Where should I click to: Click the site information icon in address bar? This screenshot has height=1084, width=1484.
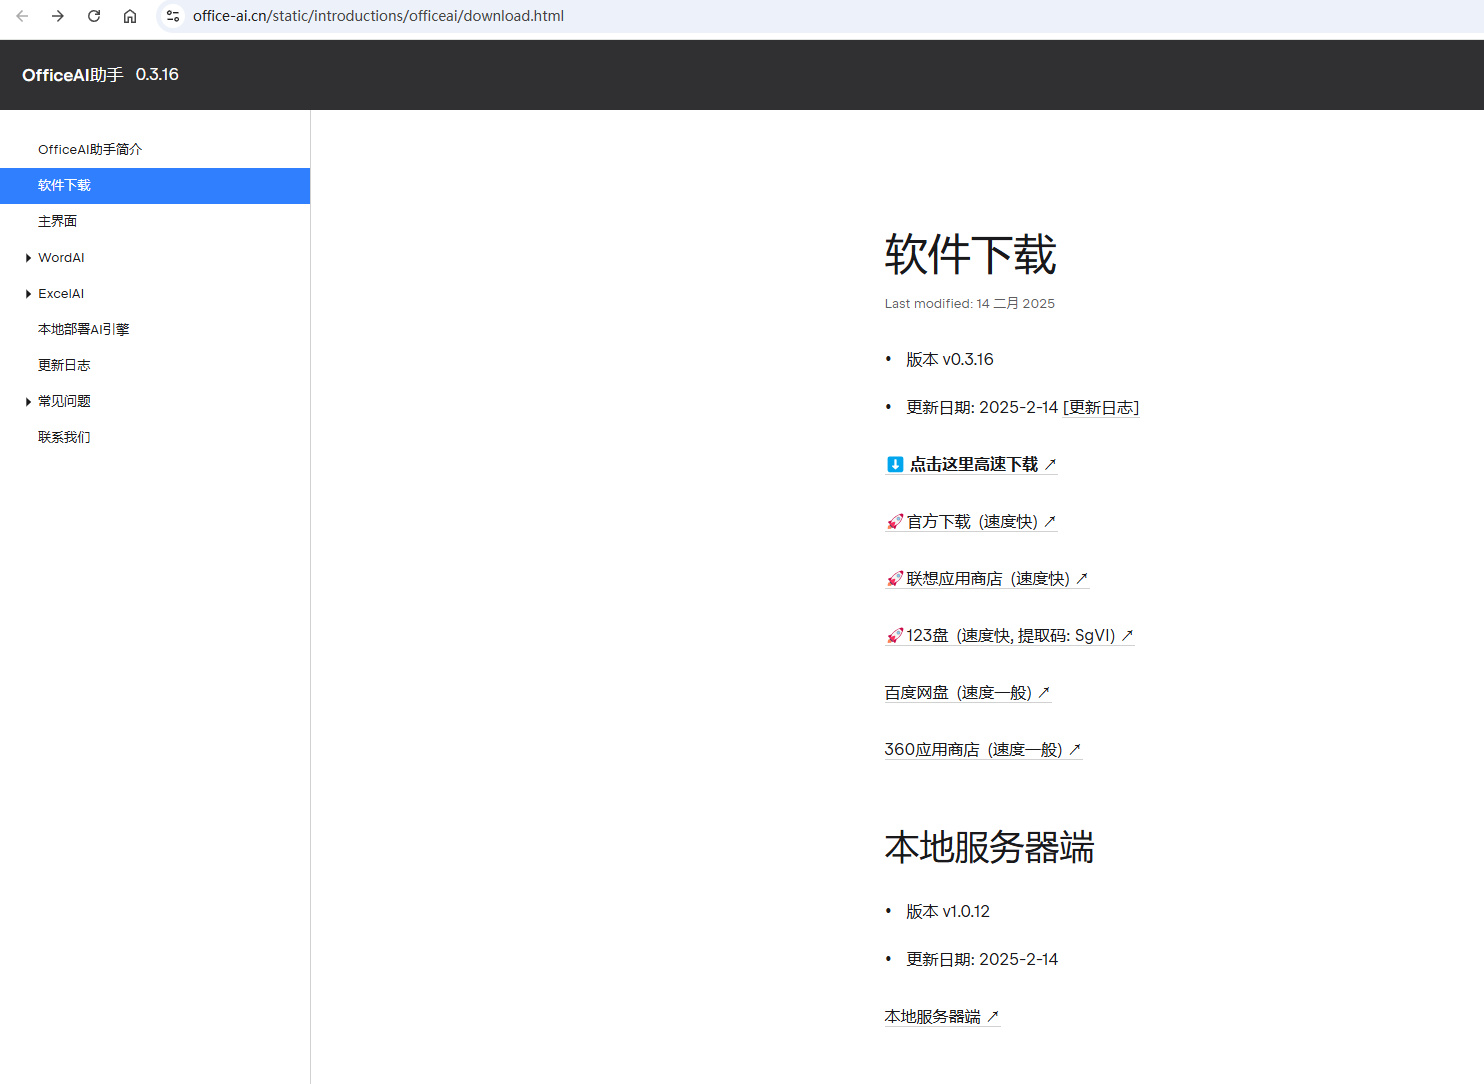pyautogui.click(x=173, y=15)
